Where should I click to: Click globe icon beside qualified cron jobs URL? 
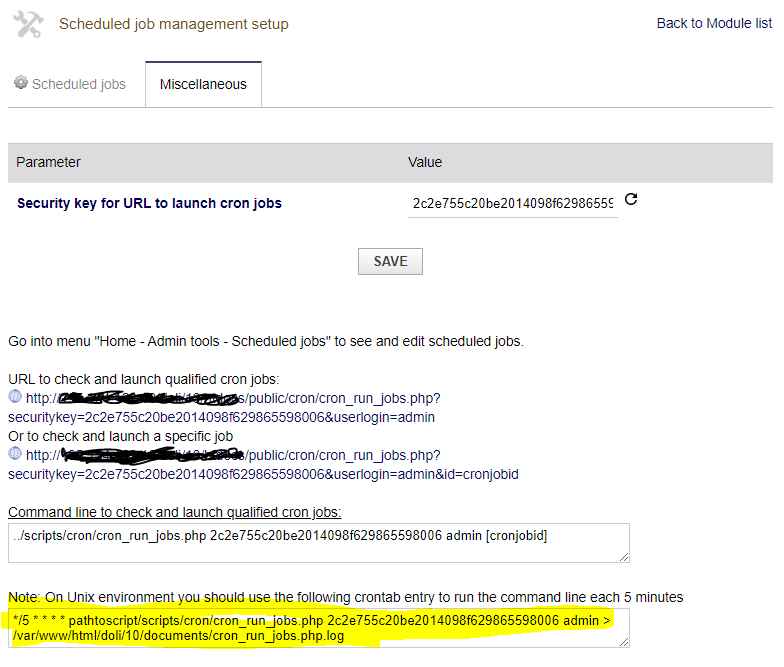coord(14,397)
